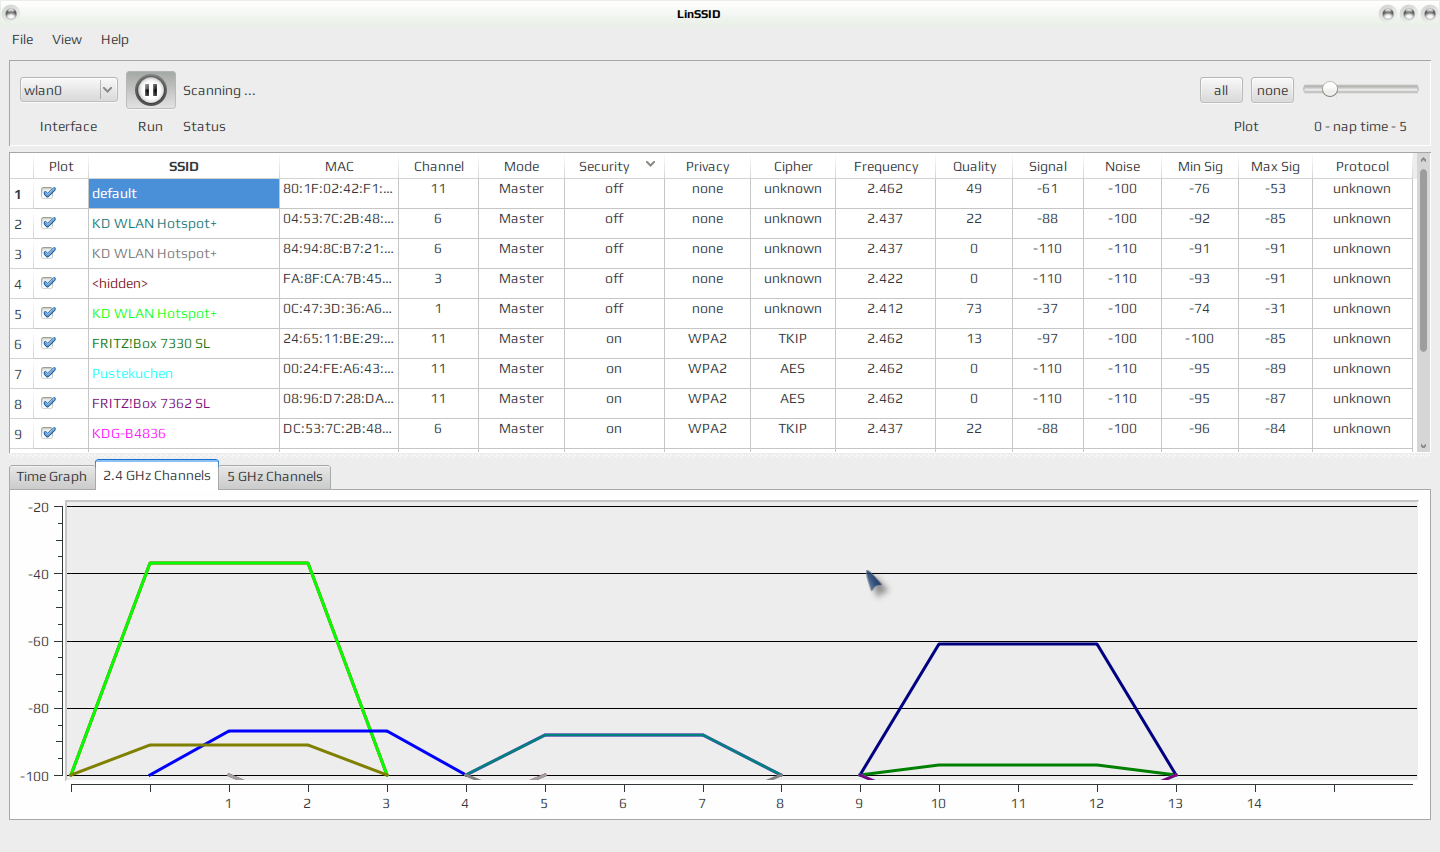Click the Protocol column header
Screen dimensions: 1440x852
point(1362,166)
